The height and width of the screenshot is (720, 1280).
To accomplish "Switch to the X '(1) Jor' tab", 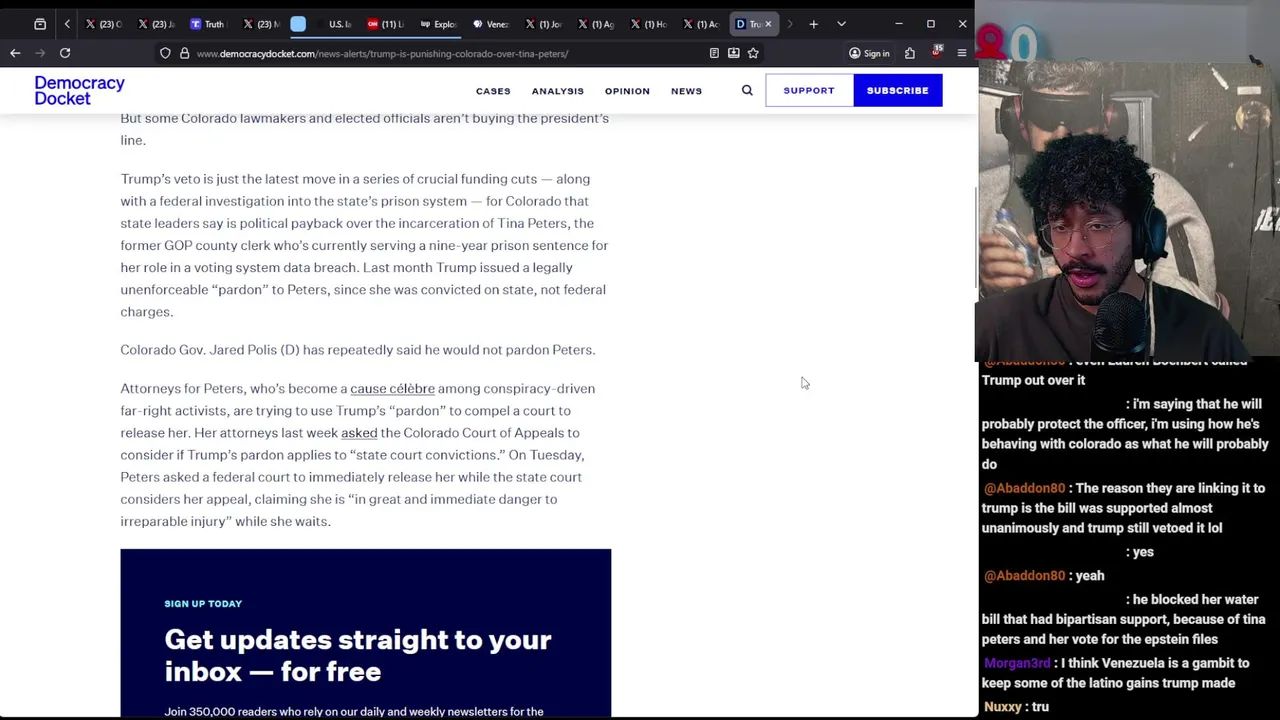I will 543,24.
